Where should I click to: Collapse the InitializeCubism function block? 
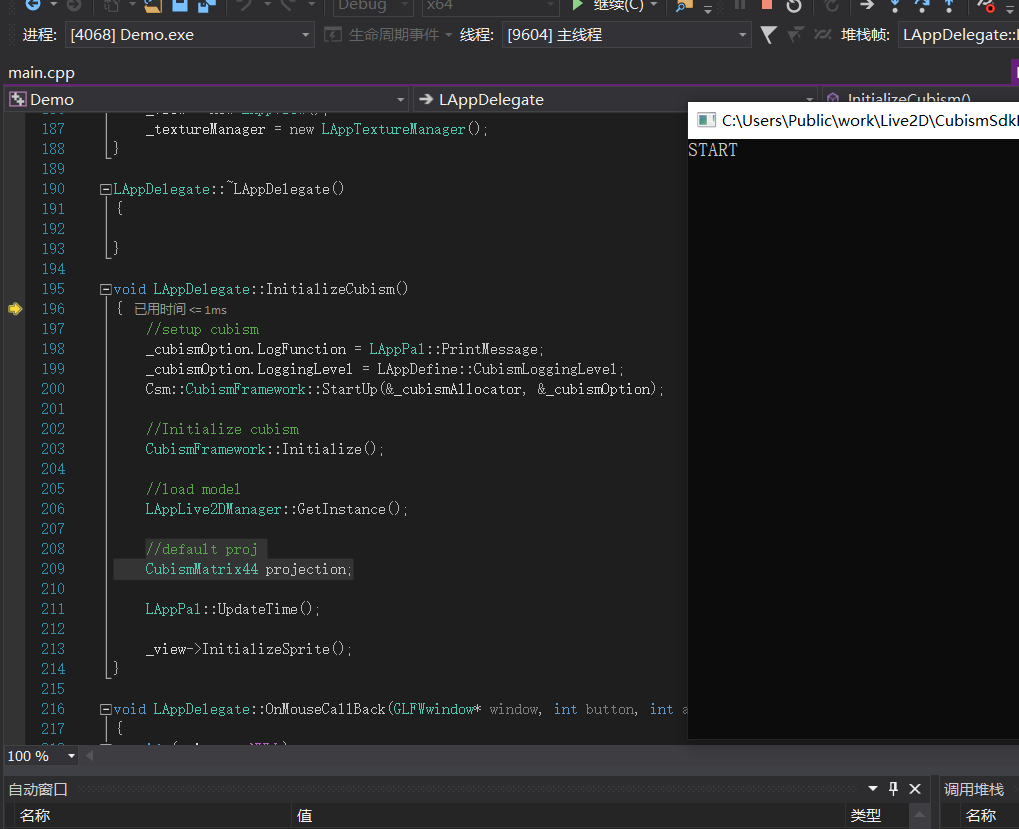(106, 289)
